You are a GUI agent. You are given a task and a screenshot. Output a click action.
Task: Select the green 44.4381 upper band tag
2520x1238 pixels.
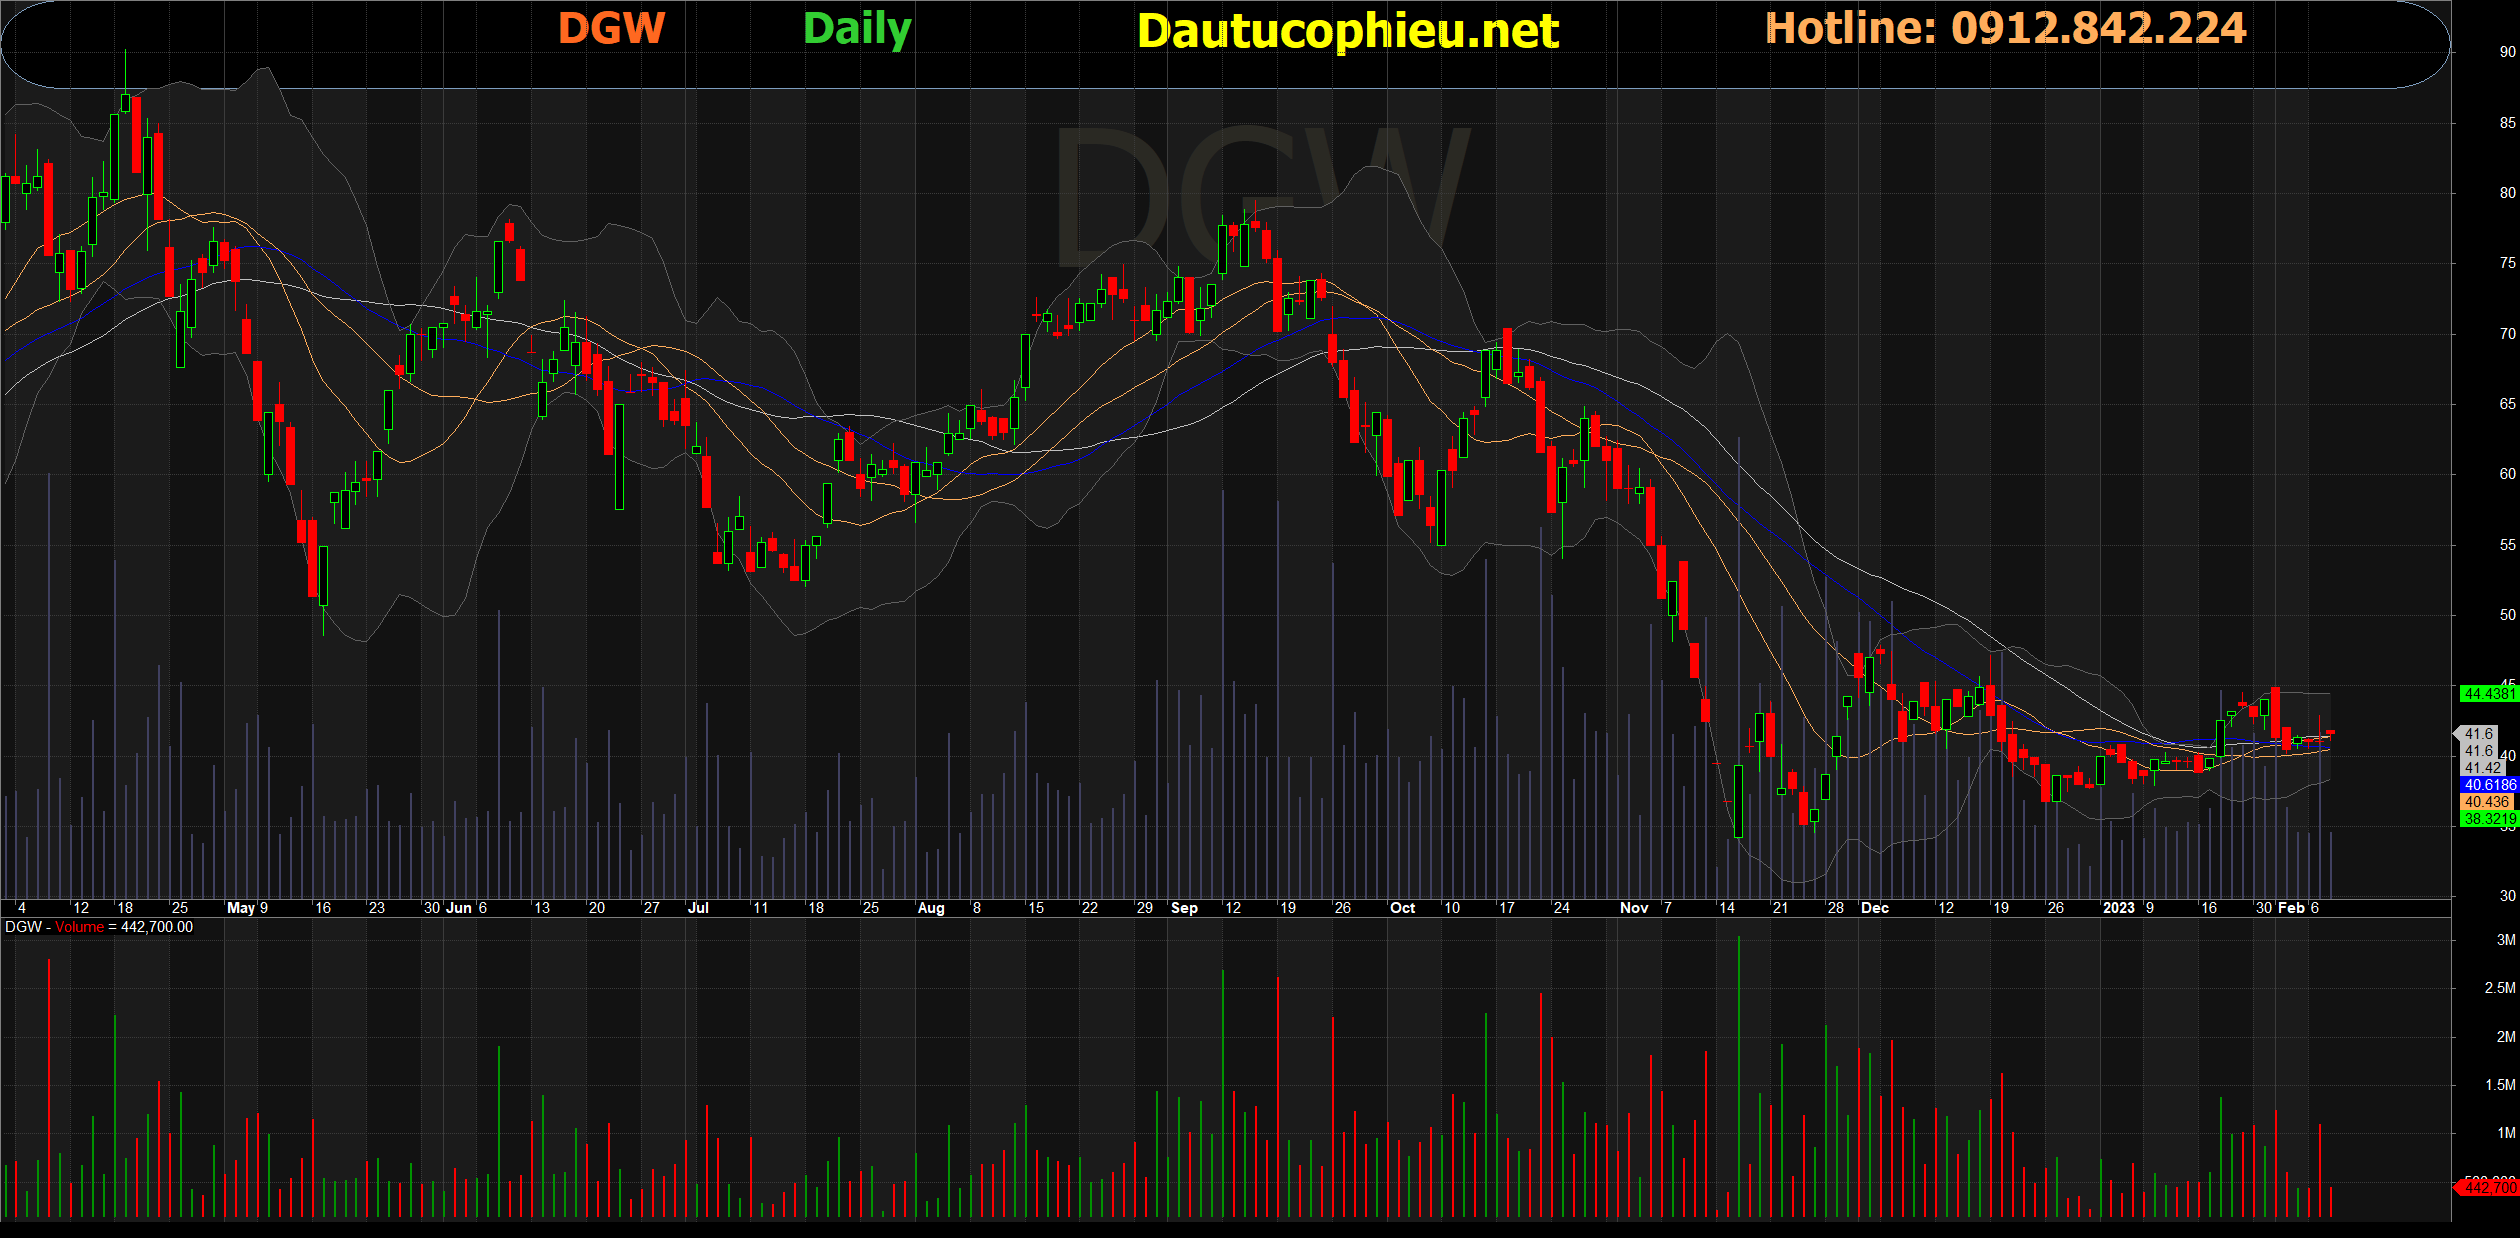tap(2488, 693)
